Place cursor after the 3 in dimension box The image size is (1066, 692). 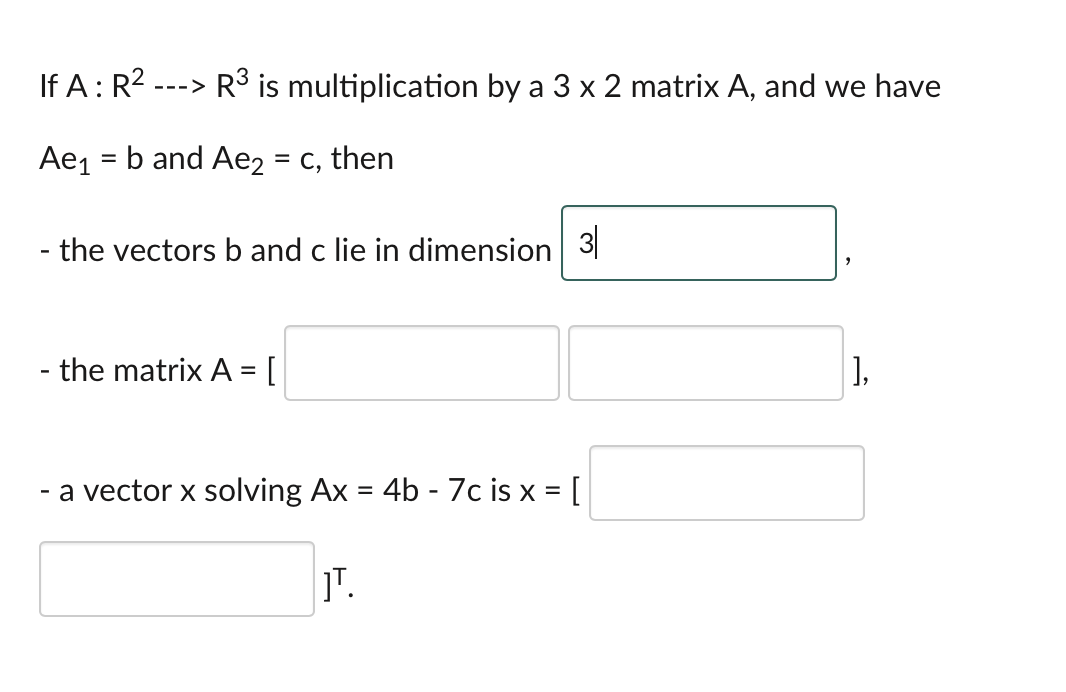click(x=594, y=243)
